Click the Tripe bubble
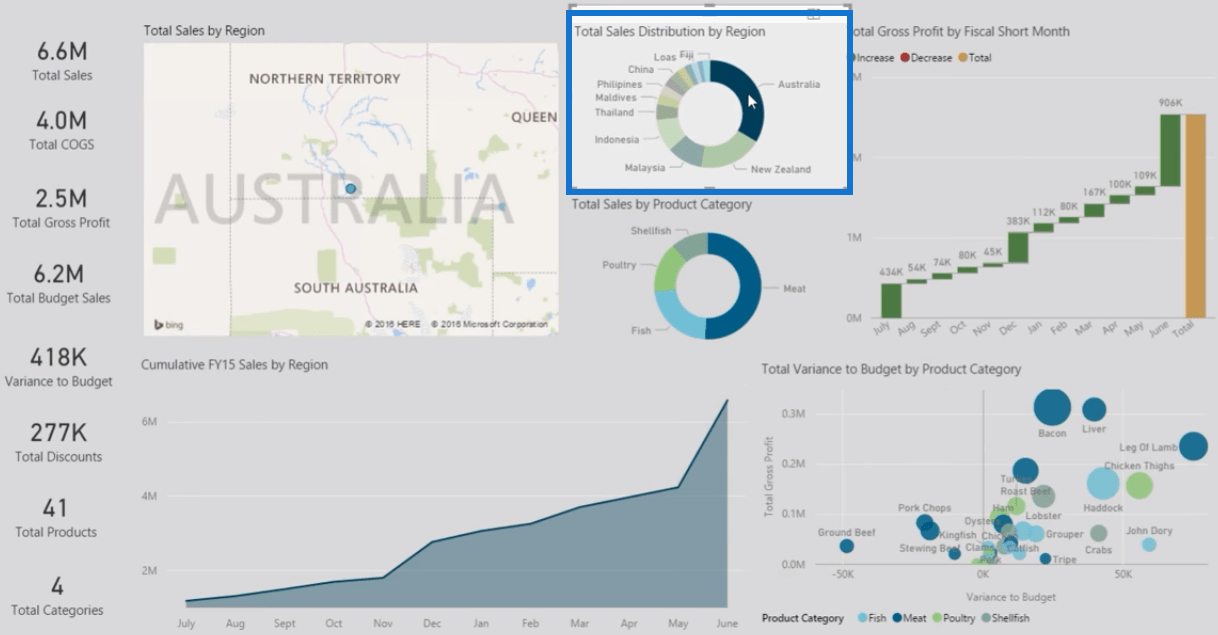The image size is (1218, 635). click(1045, 559)
